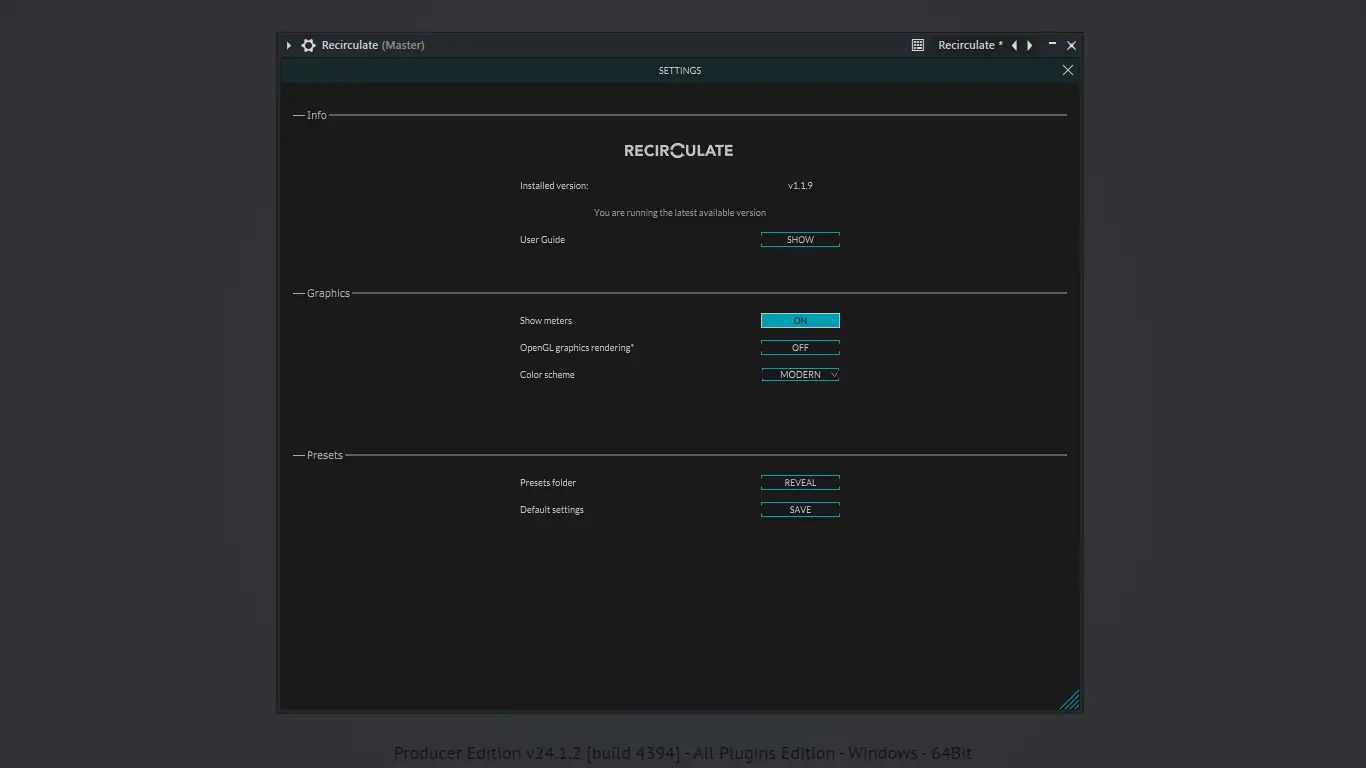Open the plugin options gear menu
The width and height of the screenshot is (1366, 768).
[308, 45]
